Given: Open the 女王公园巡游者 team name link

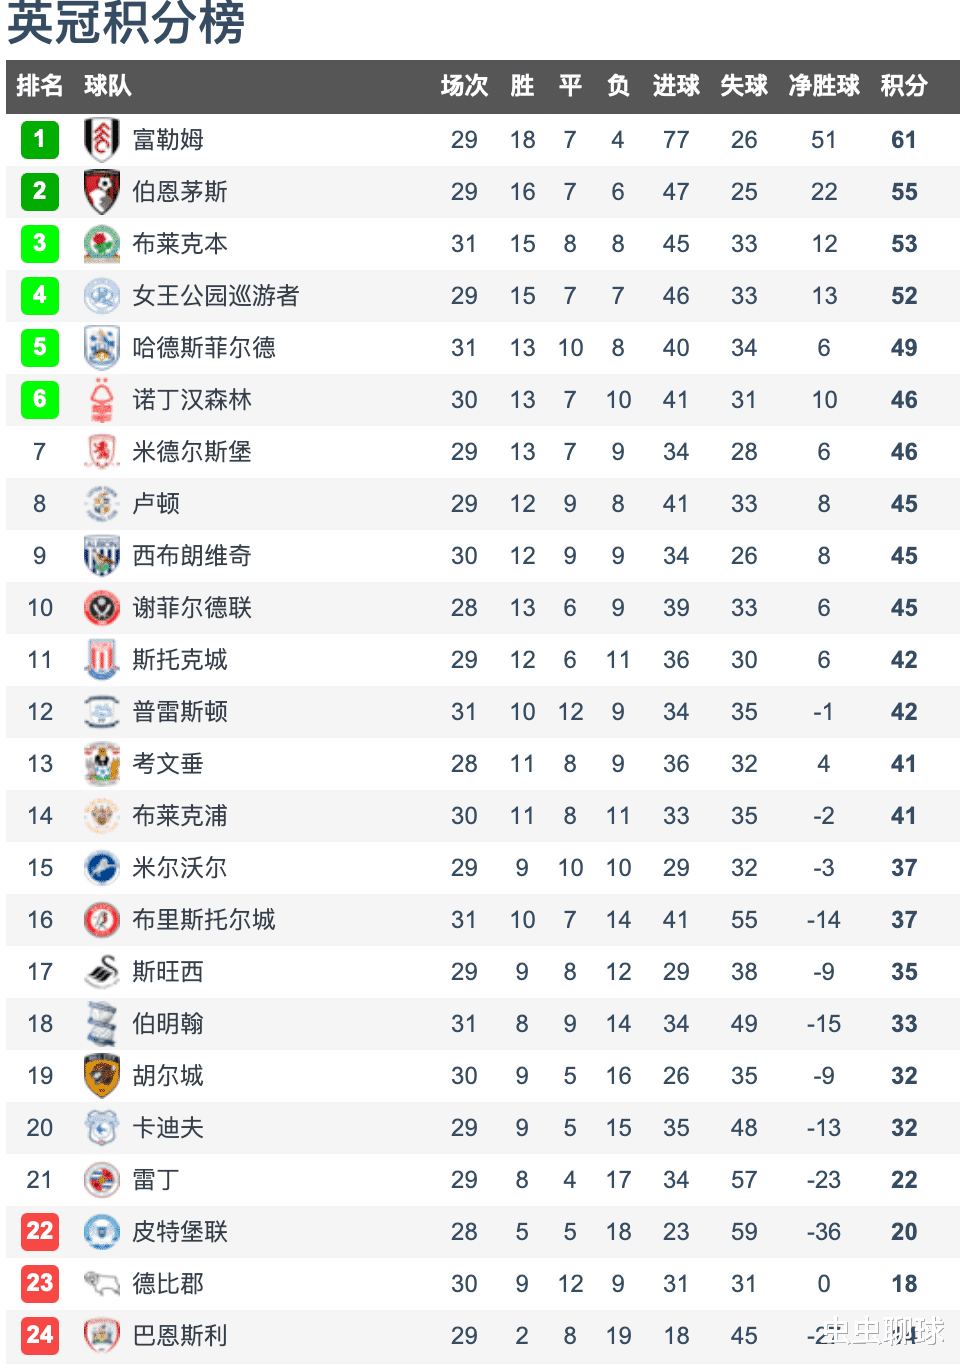Looking at the screenshot, I should (x=216, y=296).
